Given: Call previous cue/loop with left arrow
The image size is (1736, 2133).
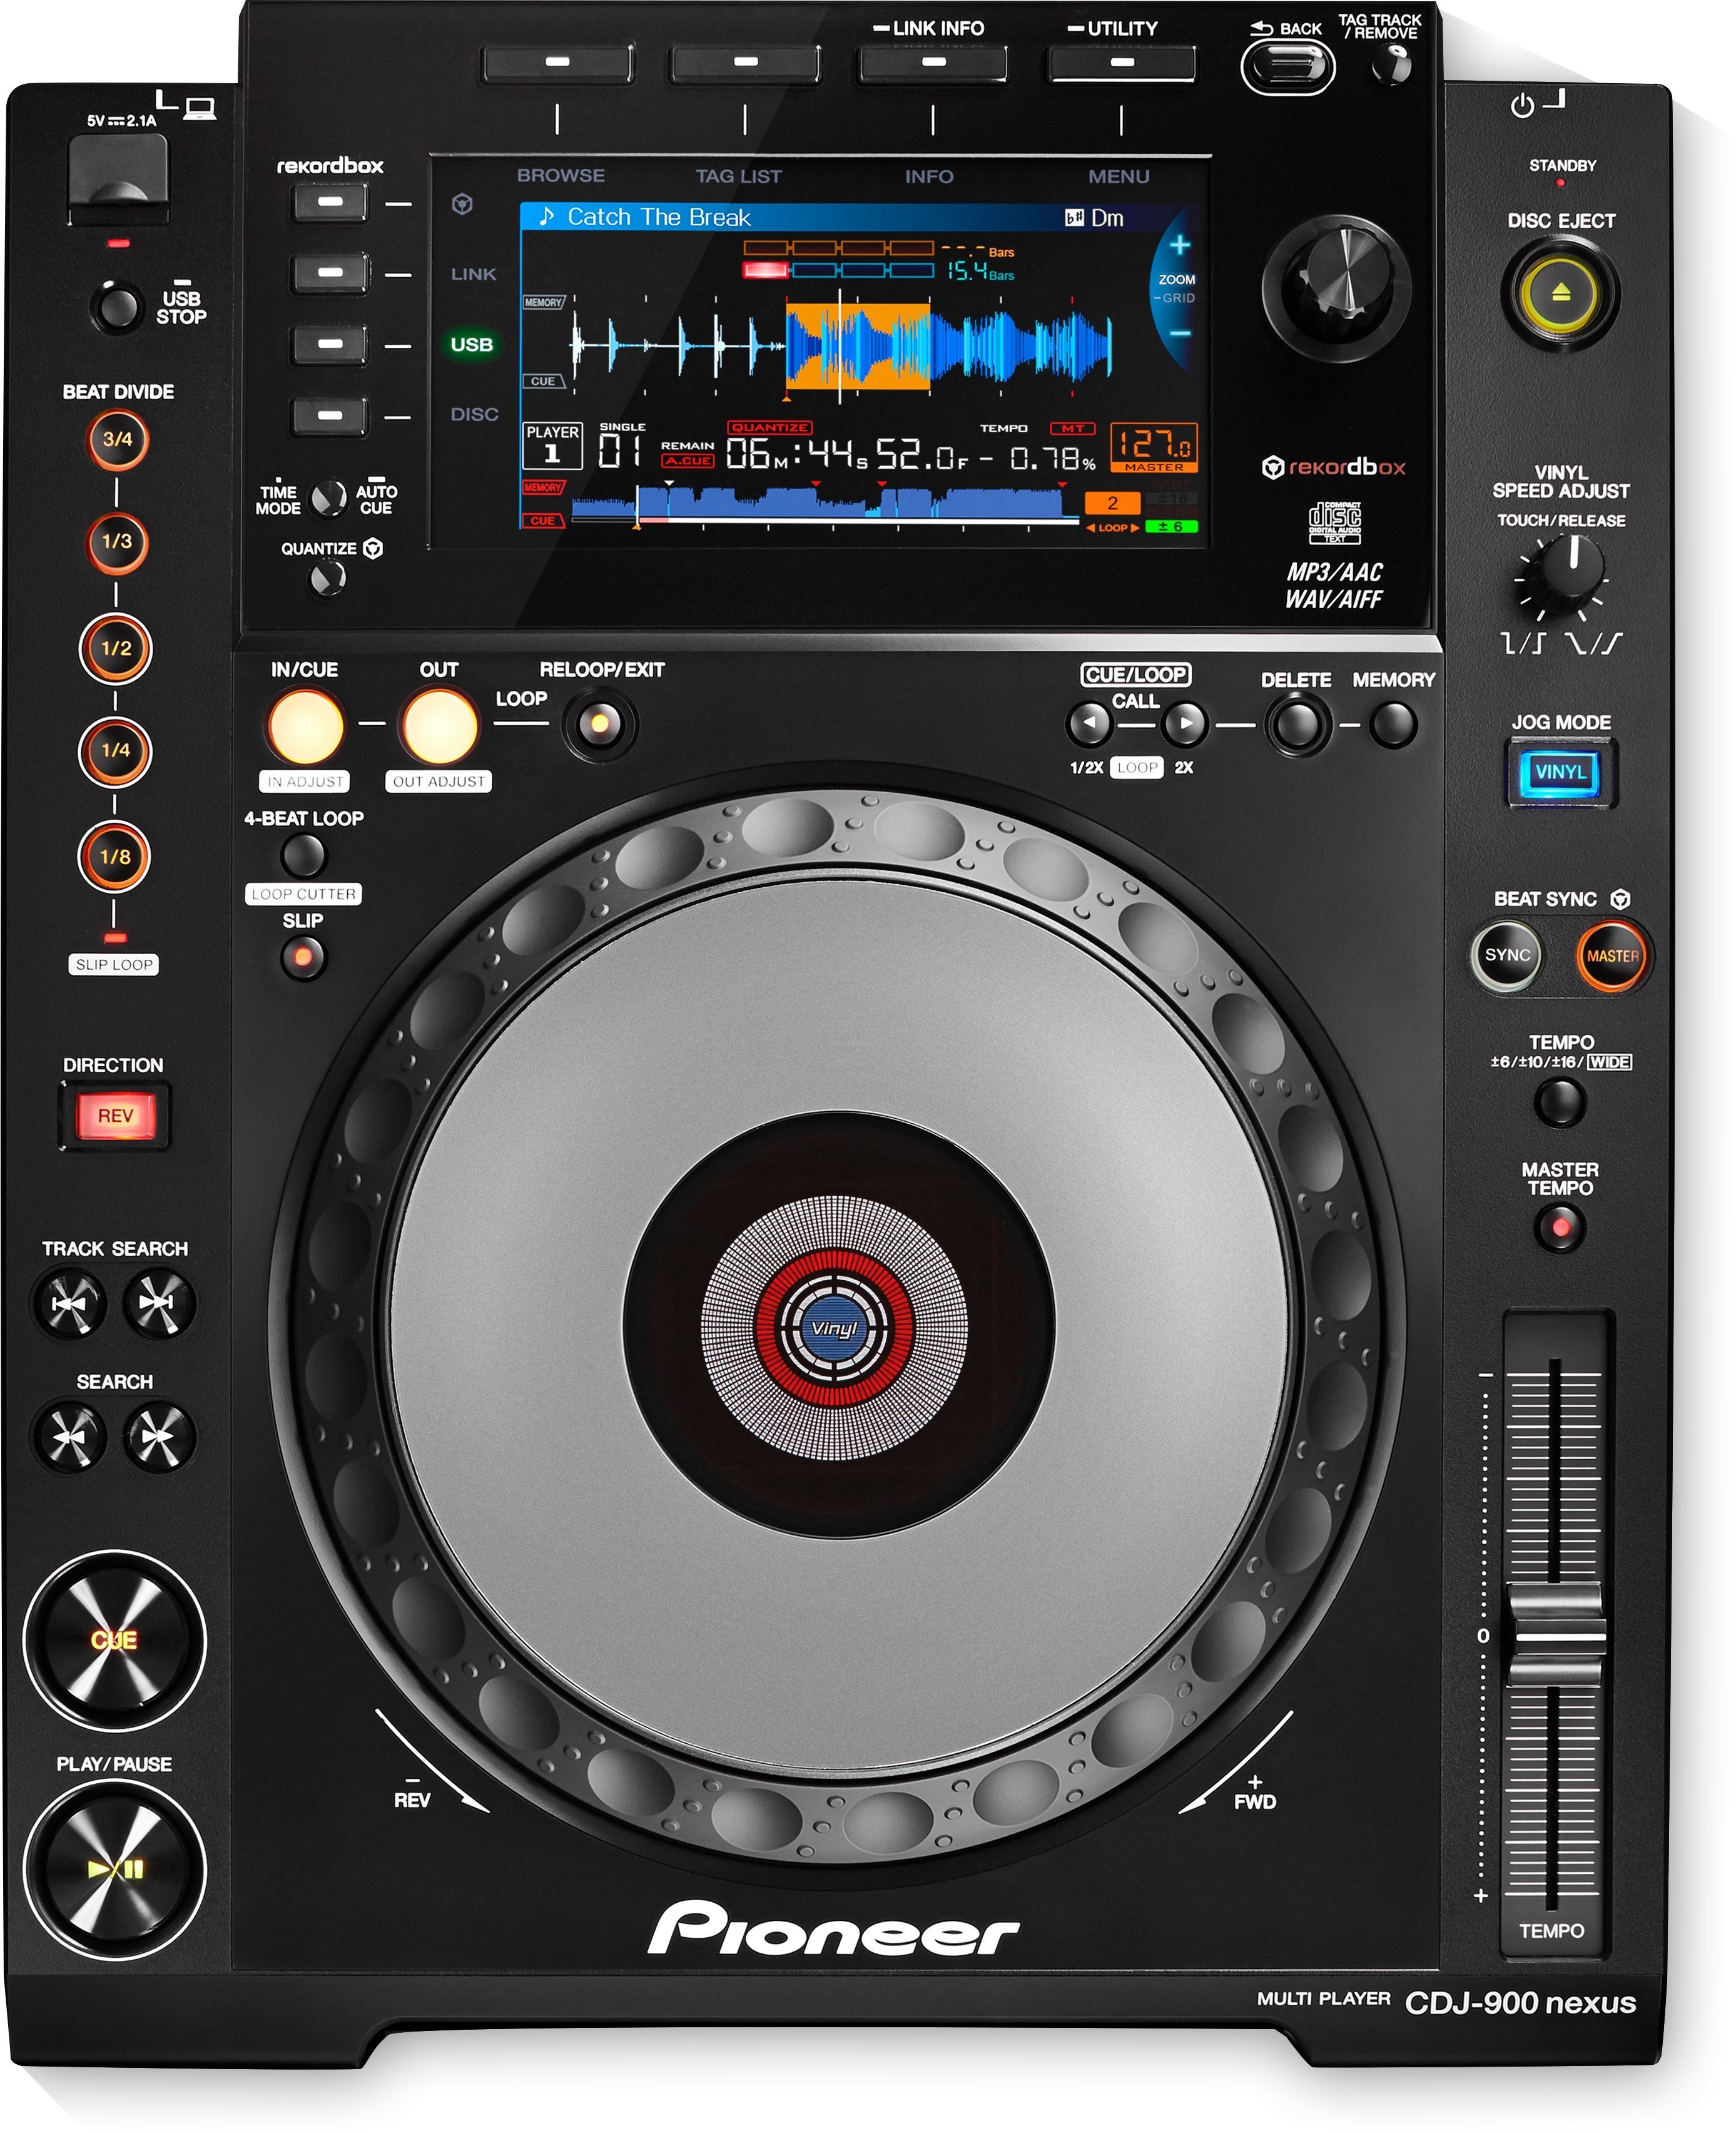Looking at the screenshot, I should click(1090, 723).
